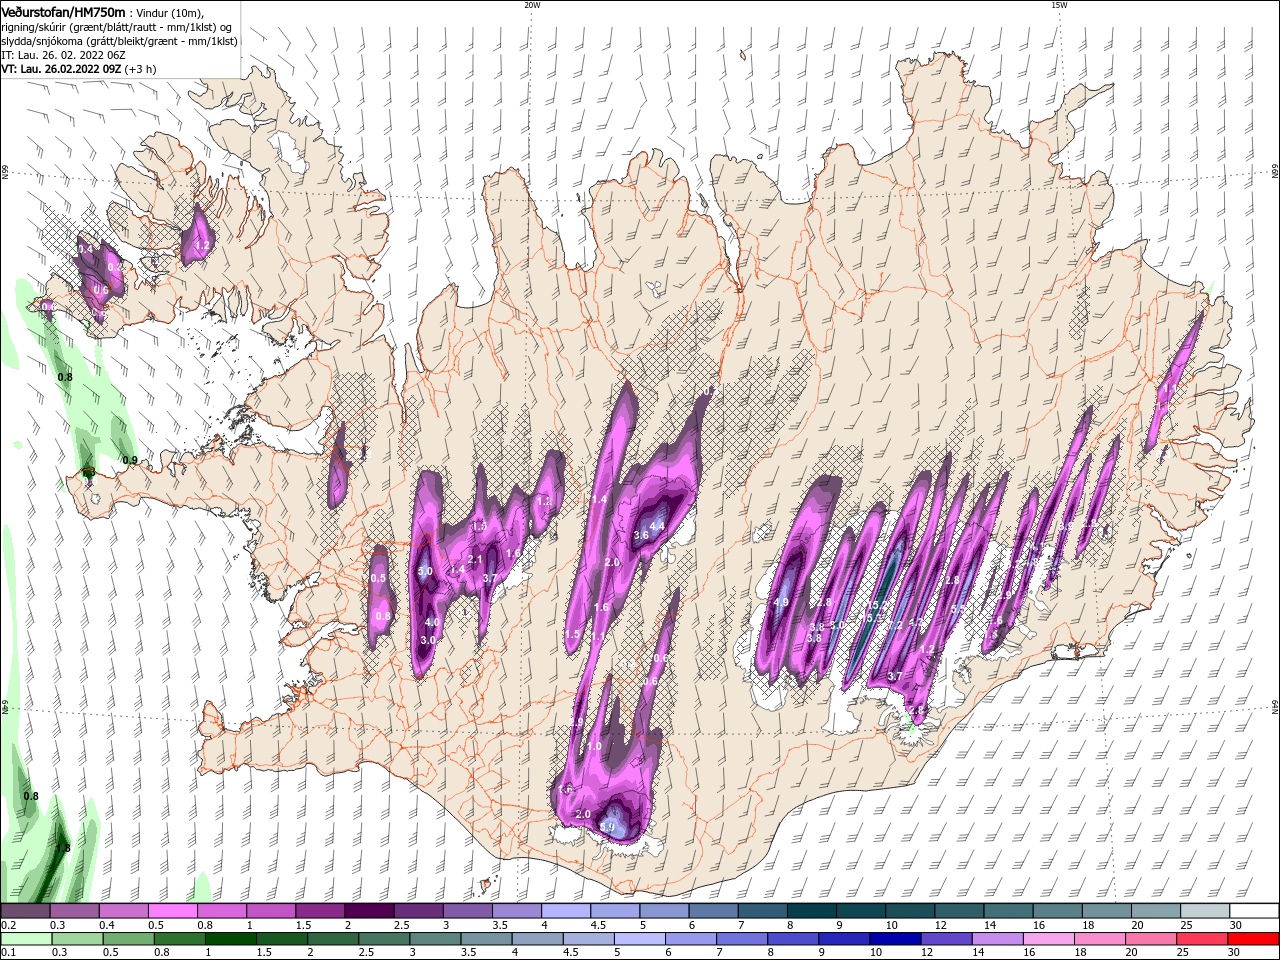
Task: Pick the bright pink snow swatch between 0.5 and 0.8
Action: 172,911
